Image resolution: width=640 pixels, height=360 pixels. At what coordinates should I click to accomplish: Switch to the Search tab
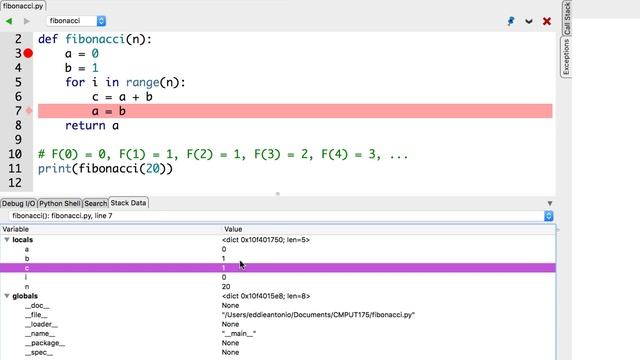[x=96, y=203]
